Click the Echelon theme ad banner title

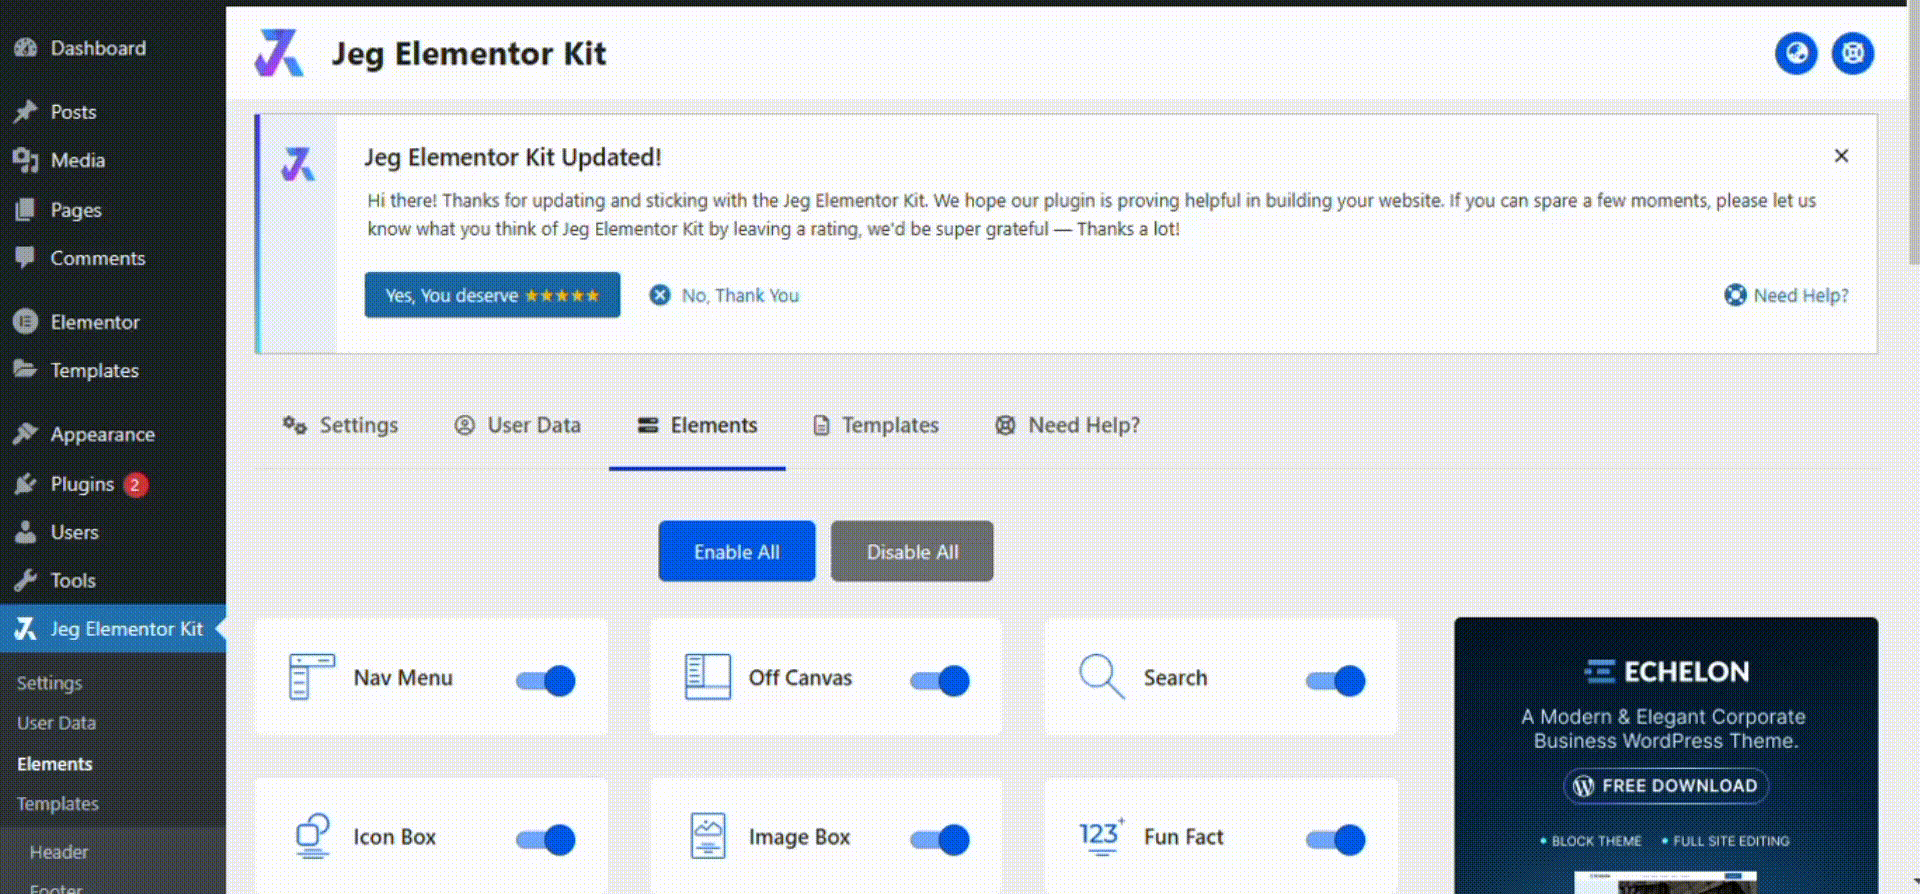click(x=1666, y=671)
